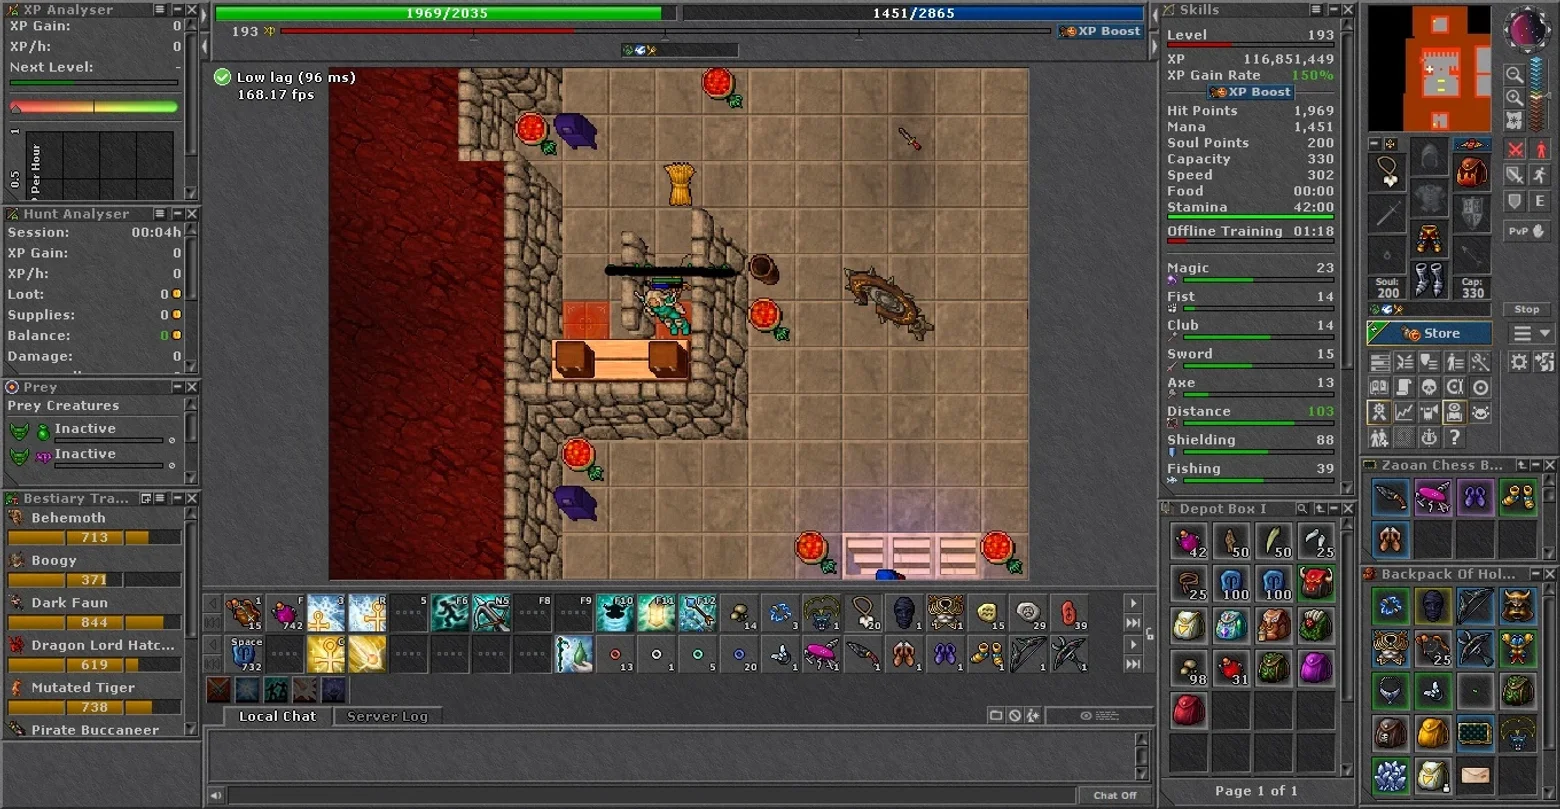Image resolution: width=1560 pixels, height=809 pixels.
Task: Select Dark Faun in Bestiary Tracker
Action: click(x=69, y=603)
